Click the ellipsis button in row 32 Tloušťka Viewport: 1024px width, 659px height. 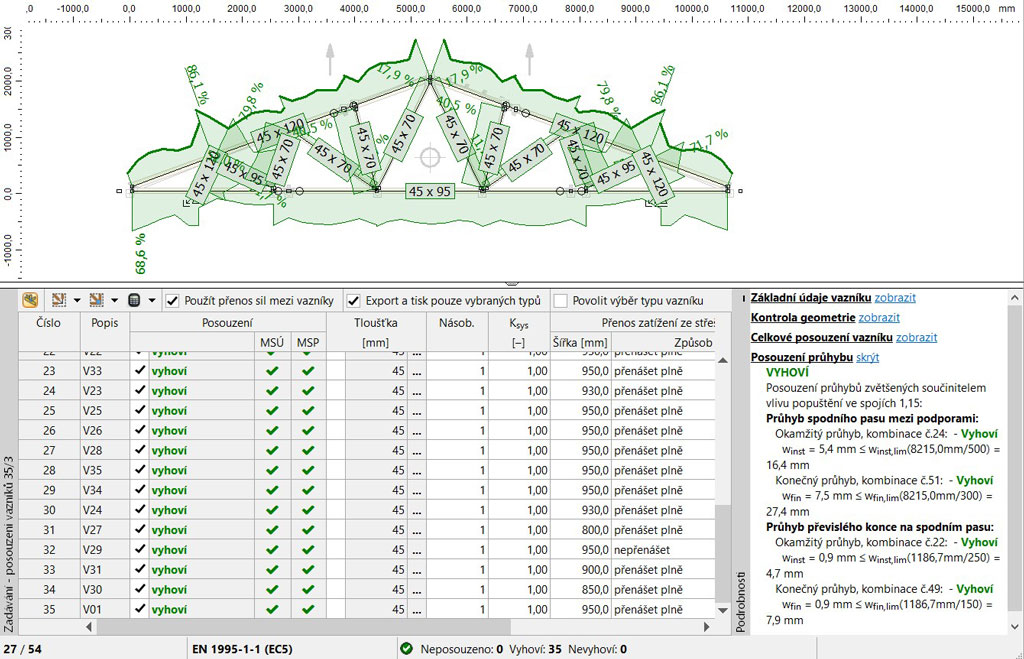click(416, 550)
